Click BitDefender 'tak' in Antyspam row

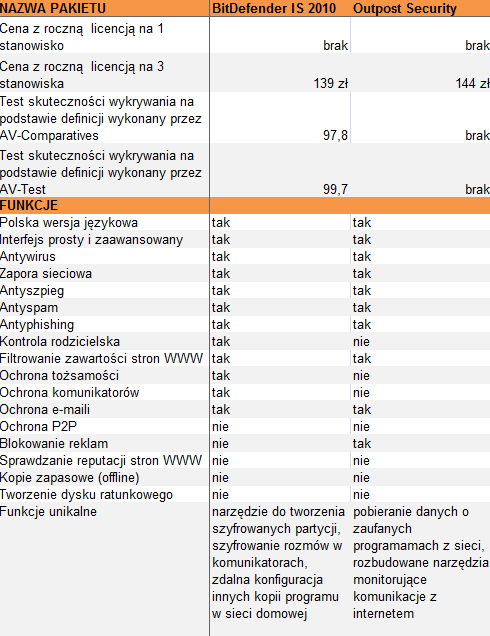pos(221,308)
